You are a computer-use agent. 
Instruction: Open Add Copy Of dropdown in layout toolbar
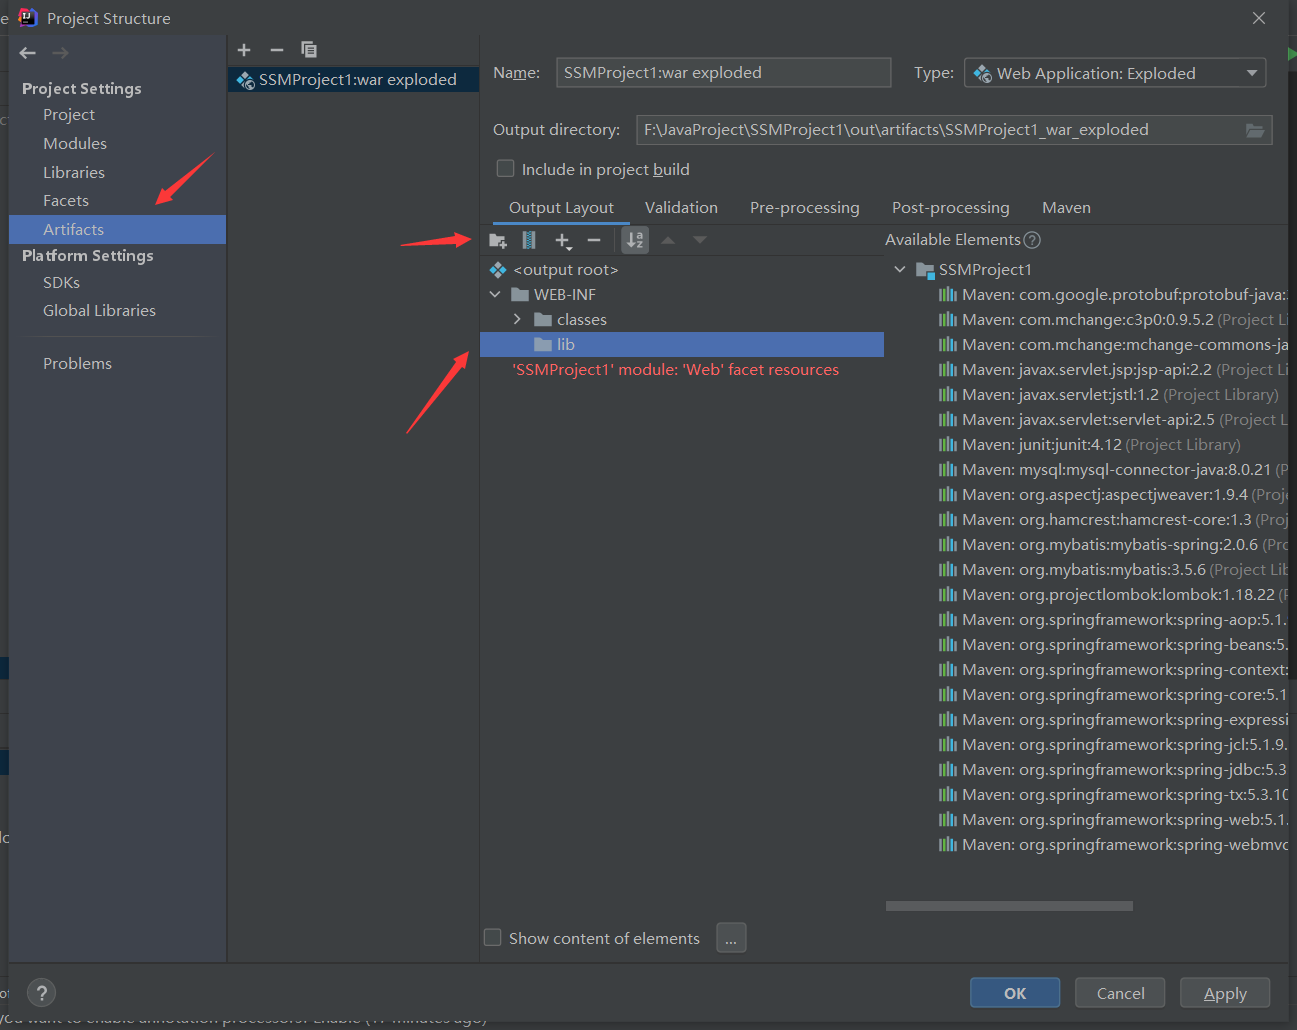coord(564,240)
